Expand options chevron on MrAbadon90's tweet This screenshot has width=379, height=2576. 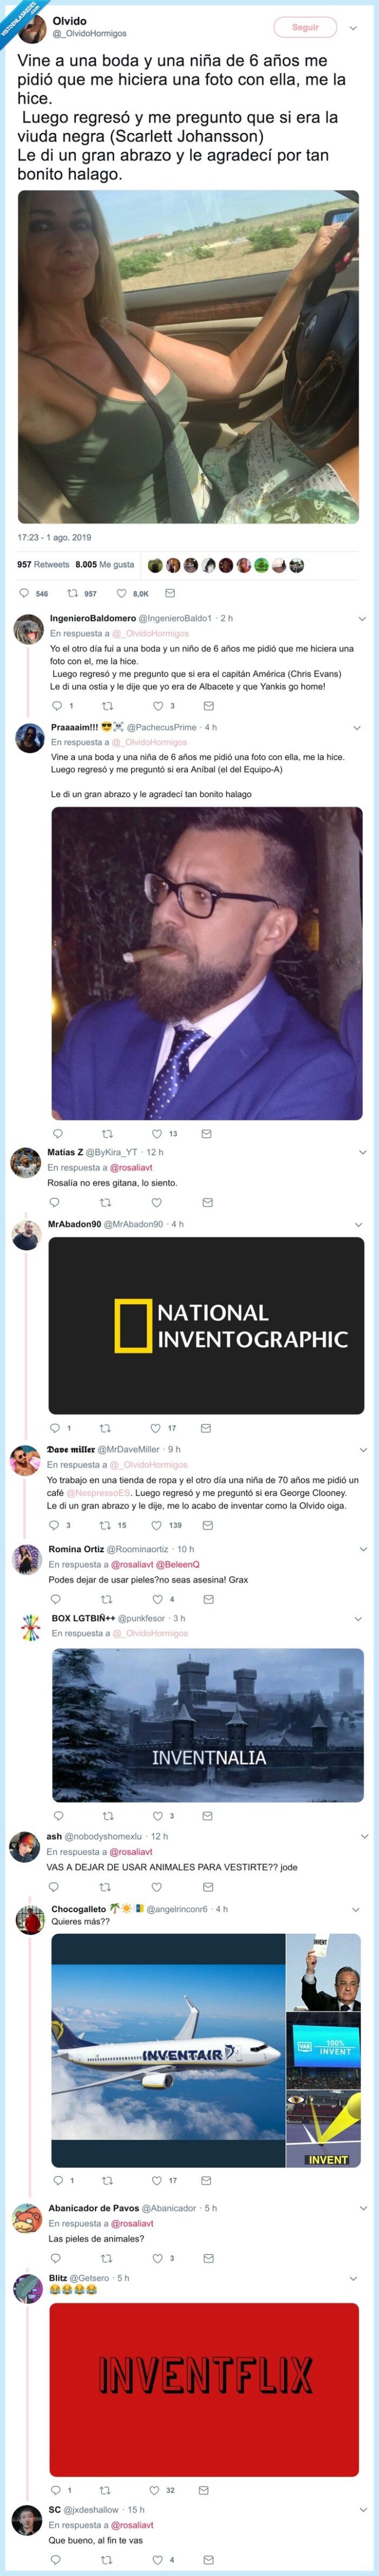363,1224
